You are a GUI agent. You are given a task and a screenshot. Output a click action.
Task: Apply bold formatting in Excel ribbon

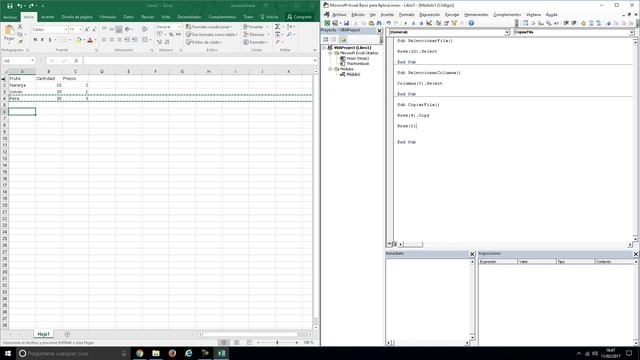coord(36,40)
